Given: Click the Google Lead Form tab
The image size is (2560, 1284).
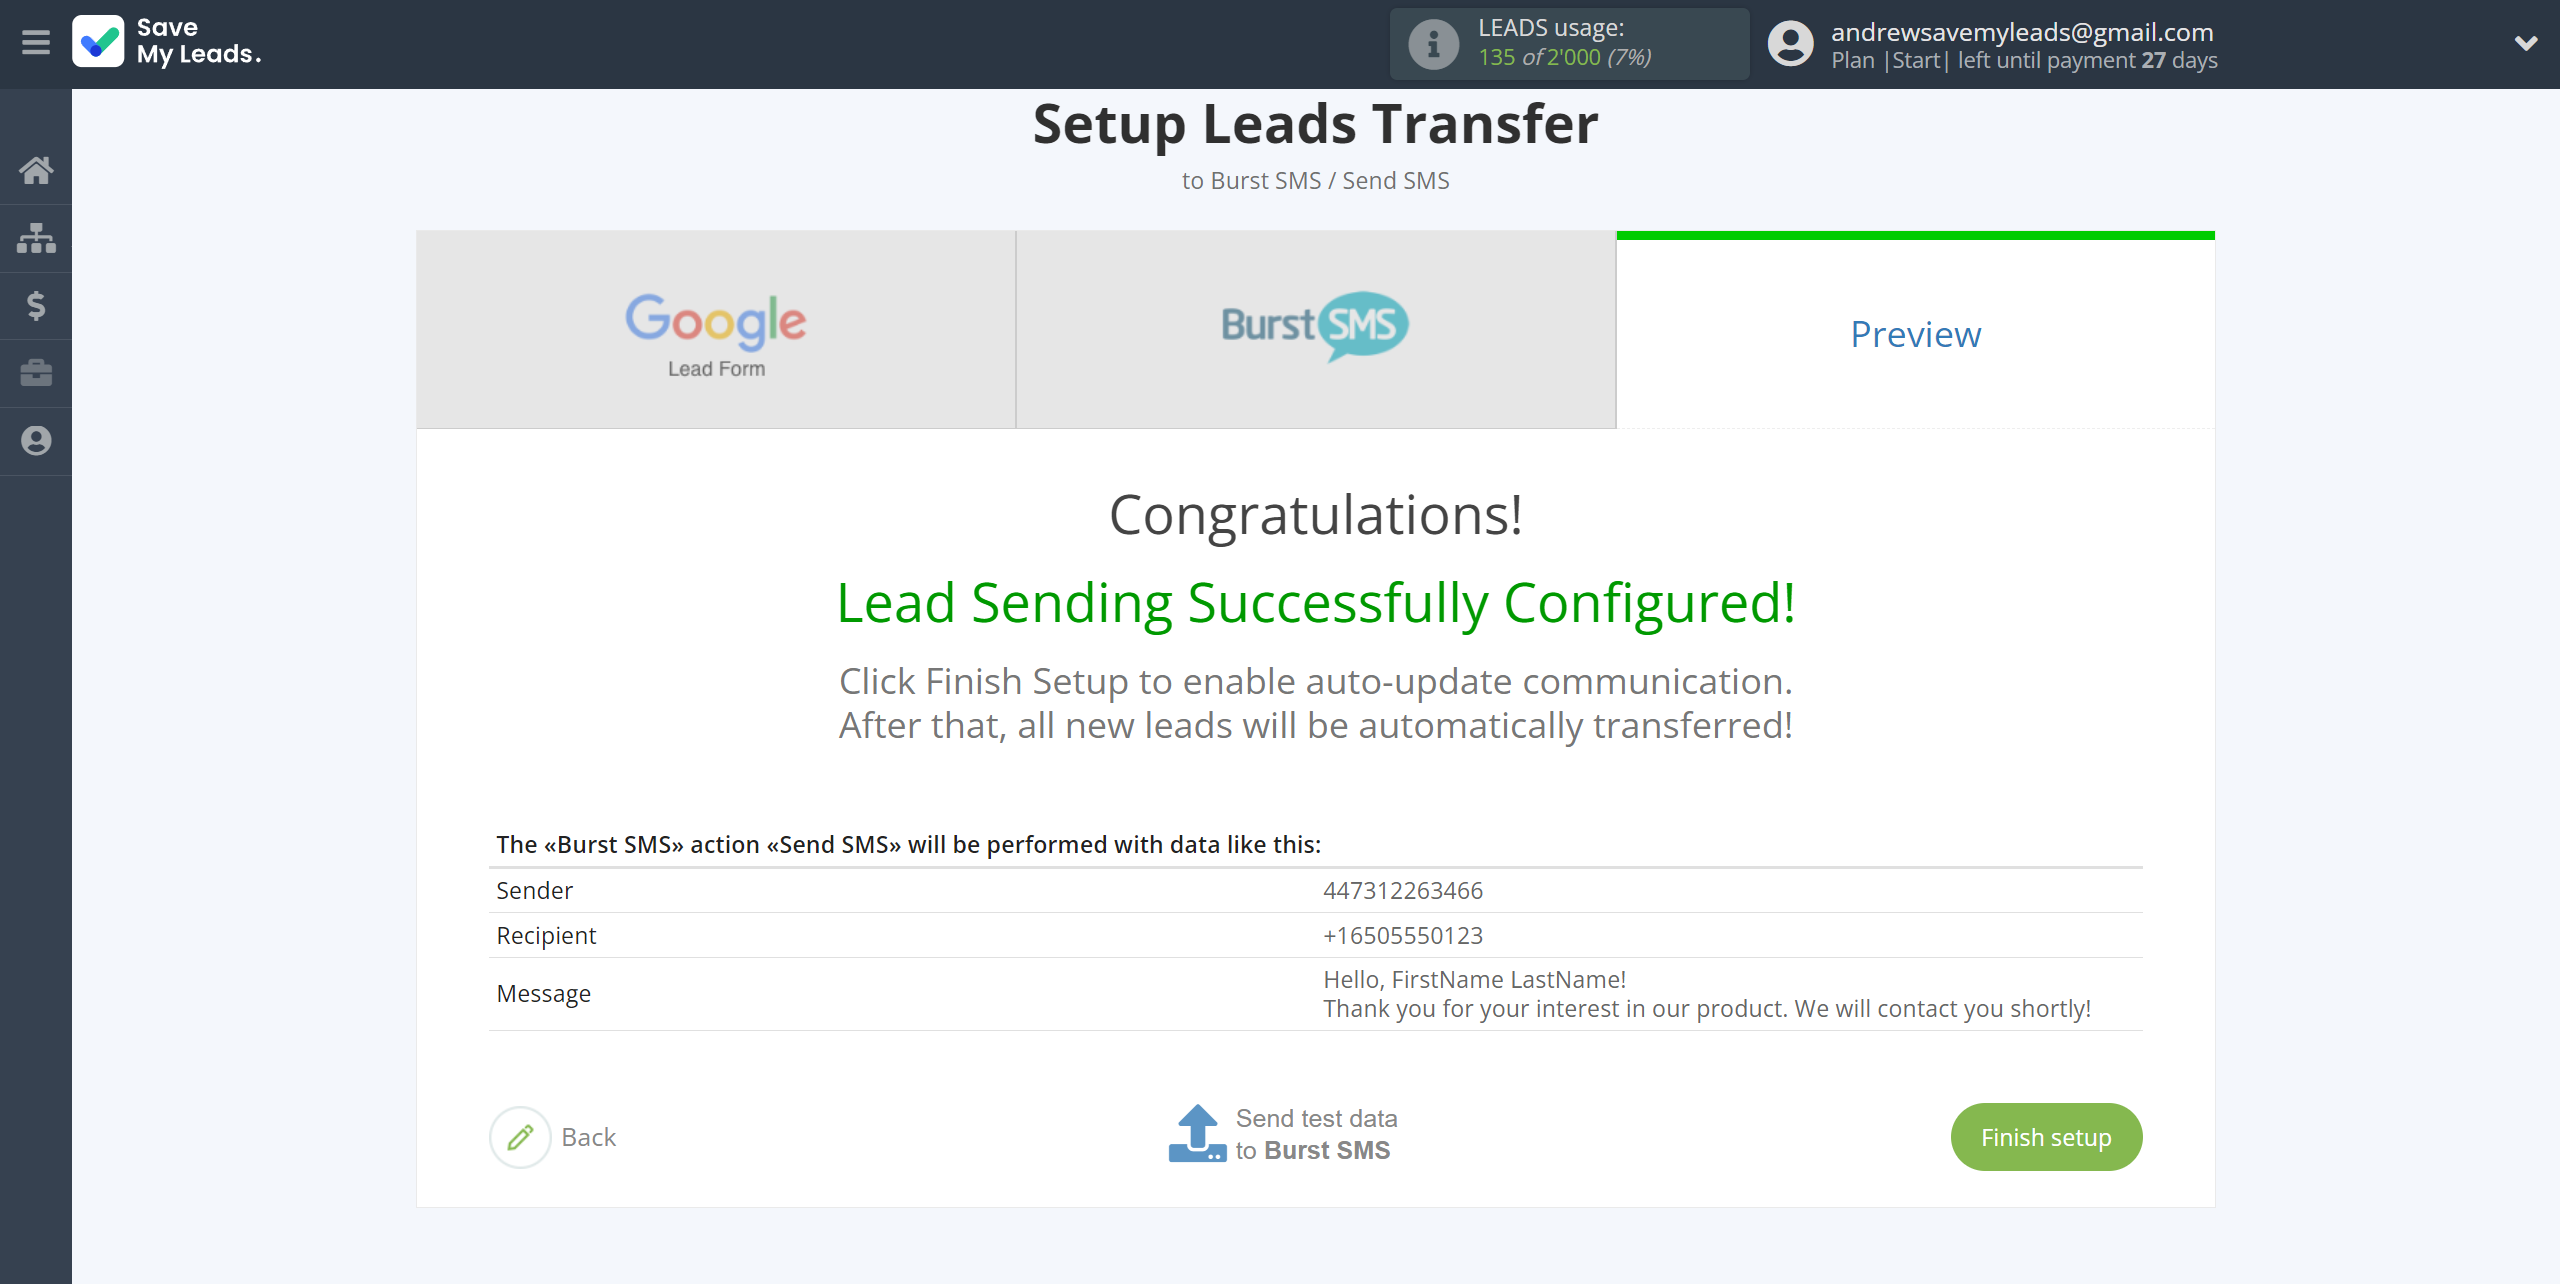Looking at the screenshot, I should coord(715,329).
